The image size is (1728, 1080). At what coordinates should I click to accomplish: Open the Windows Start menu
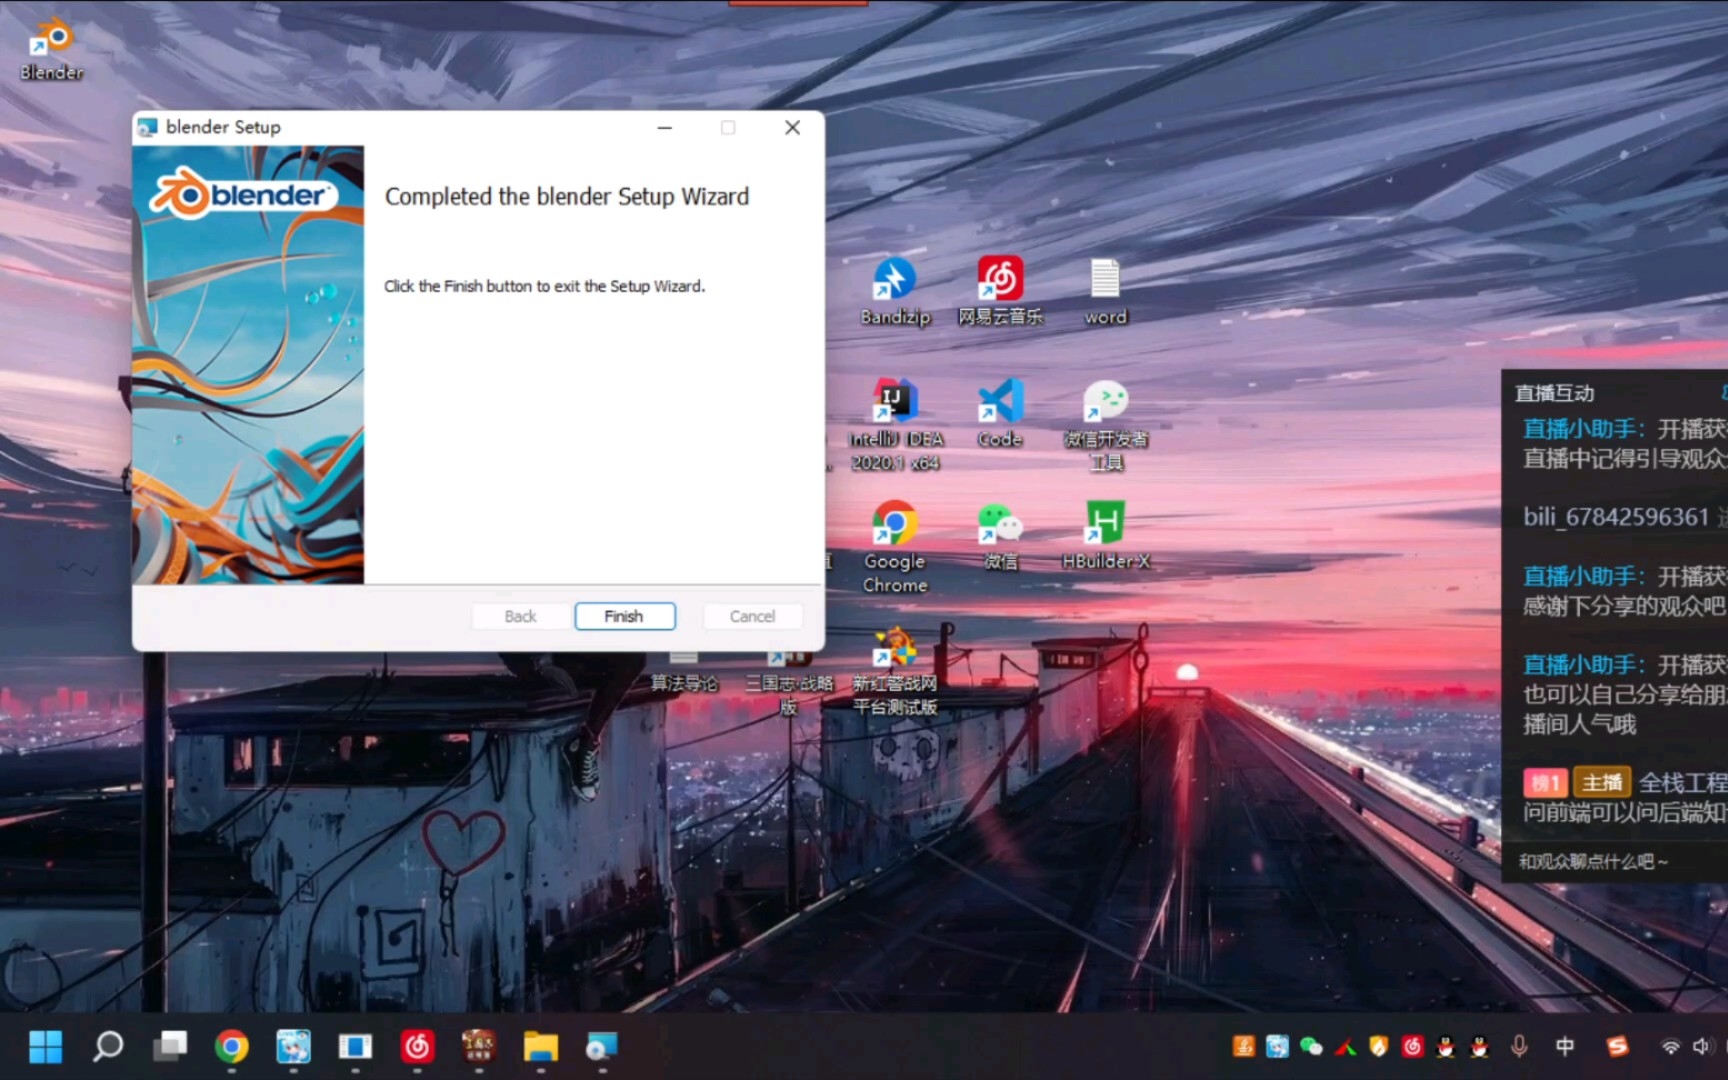[x=45, y=1046]
